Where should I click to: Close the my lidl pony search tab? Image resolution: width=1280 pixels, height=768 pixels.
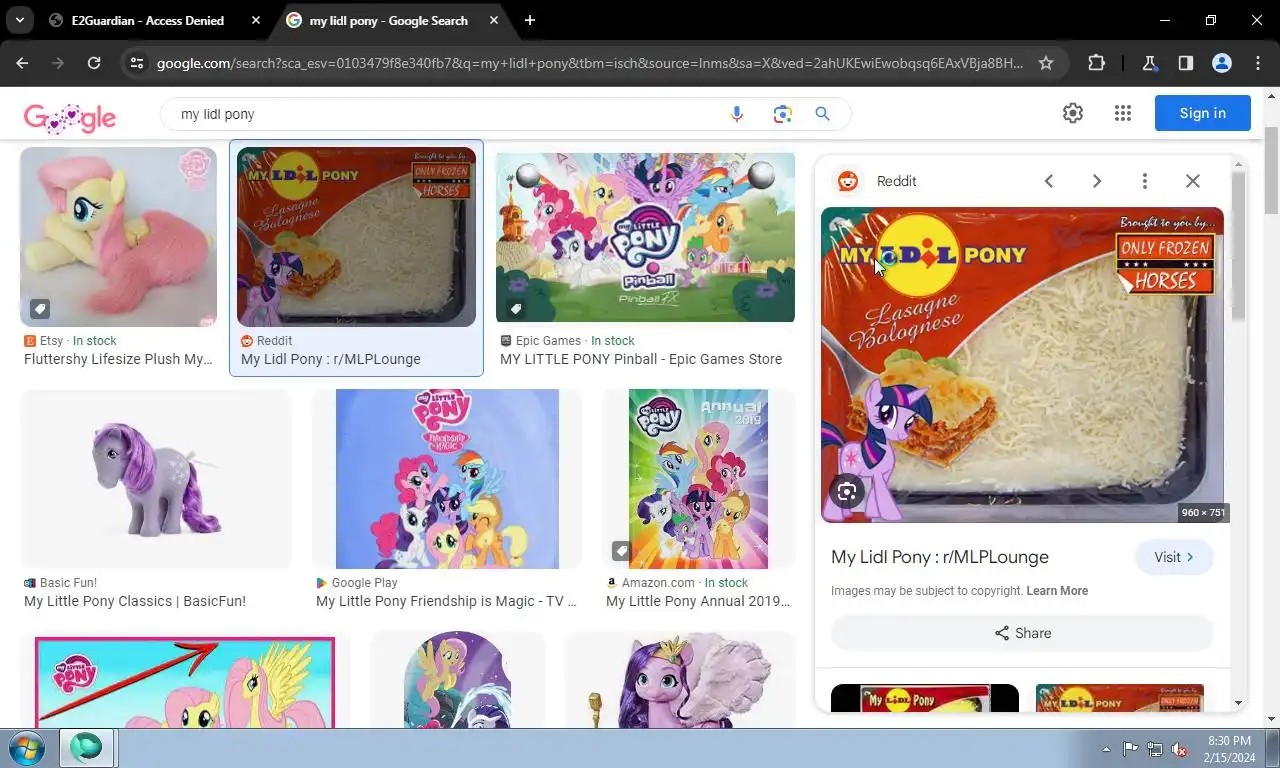pos(495,20)
